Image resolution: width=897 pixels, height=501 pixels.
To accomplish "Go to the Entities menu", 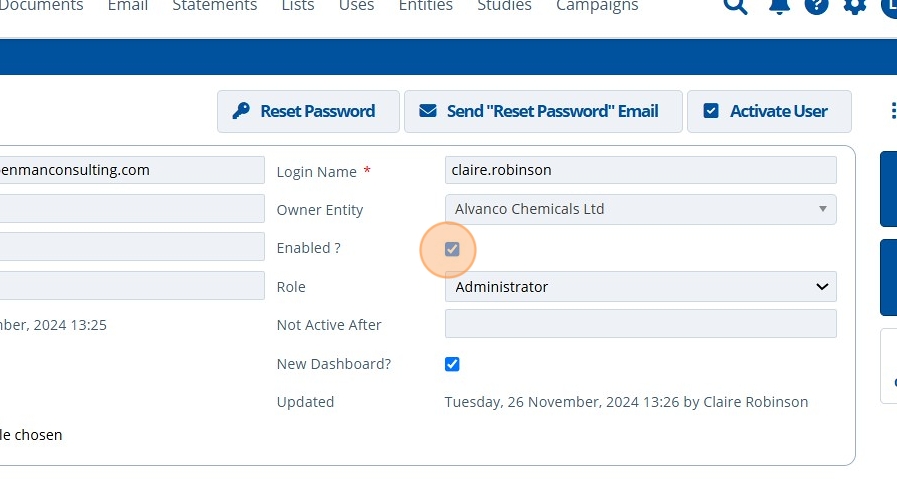I will 425,6.
